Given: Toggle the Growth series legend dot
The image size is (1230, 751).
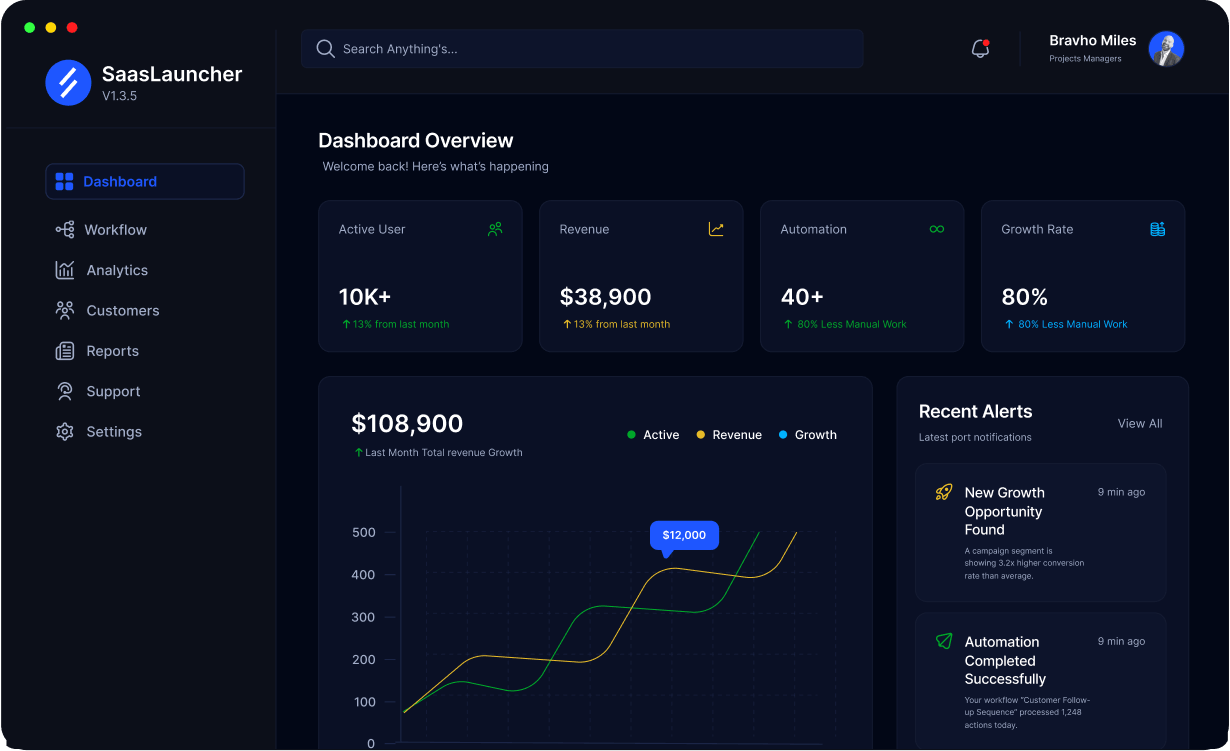Looking at the screenshot, I should point(783,435).
